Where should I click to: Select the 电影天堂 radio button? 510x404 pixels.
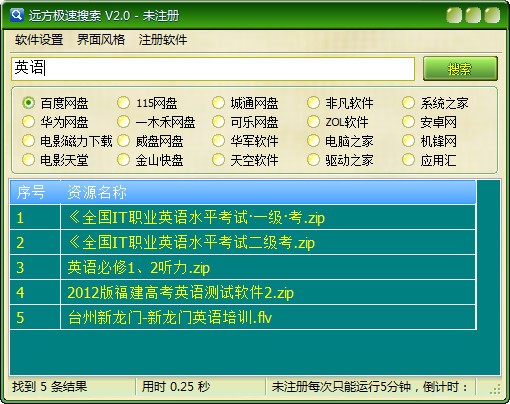[29, 160]
